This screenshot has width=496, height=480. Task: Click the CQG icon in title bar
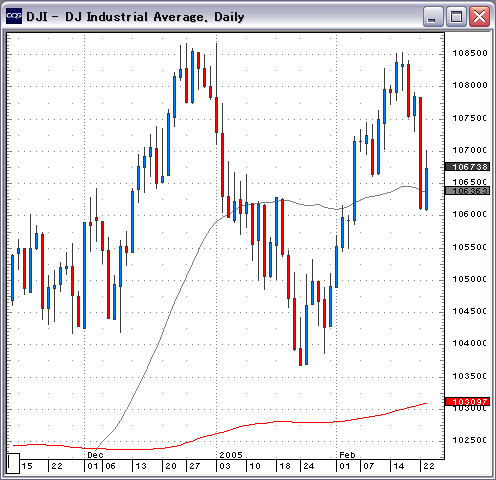coord(14,16)
